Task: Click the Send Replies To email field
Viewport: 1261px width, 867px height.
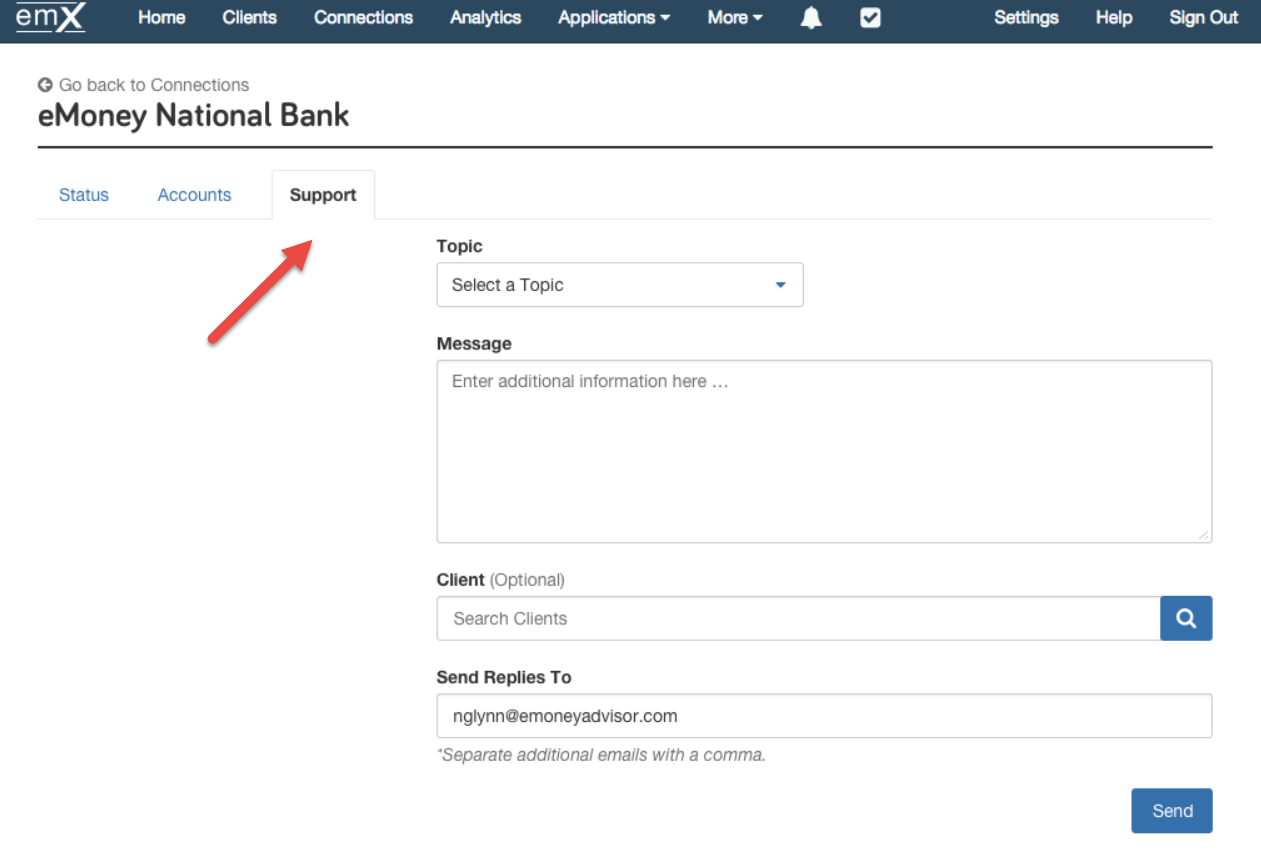Action: click(x=824, y=716)
